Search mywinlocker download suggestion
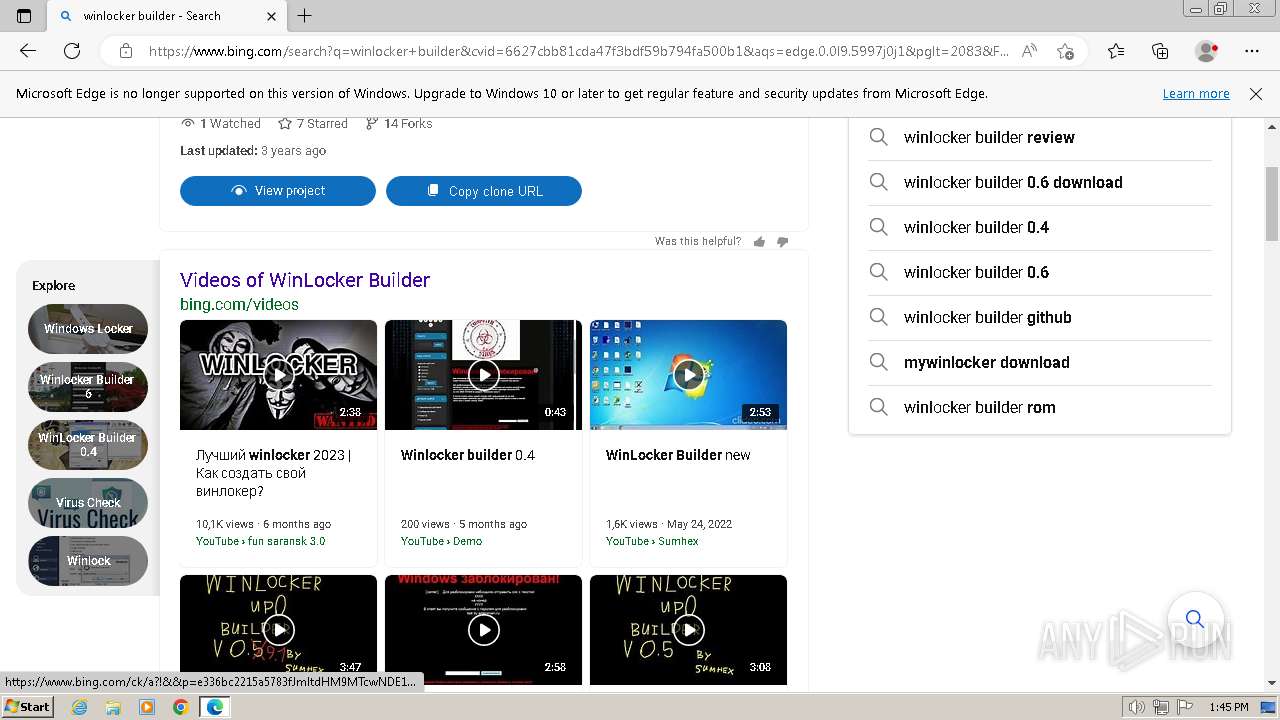 tap(1040, 363)
